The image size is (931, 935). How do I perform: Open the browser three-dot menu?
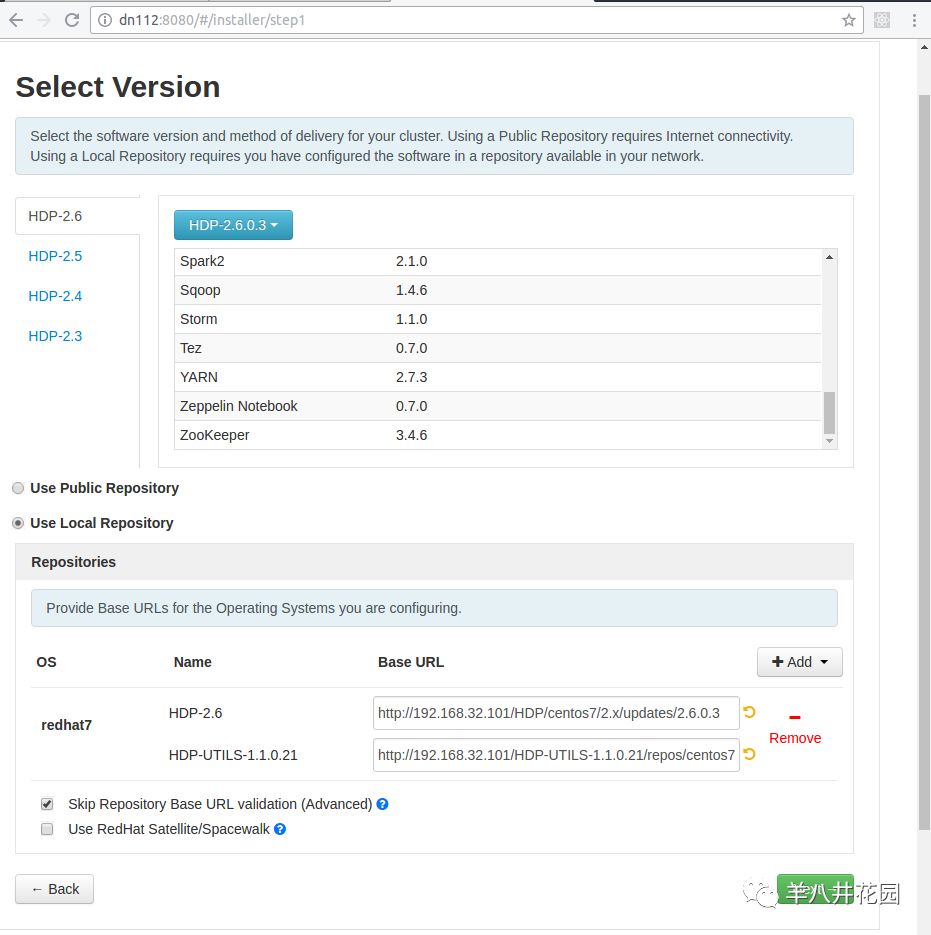[914, 20]
